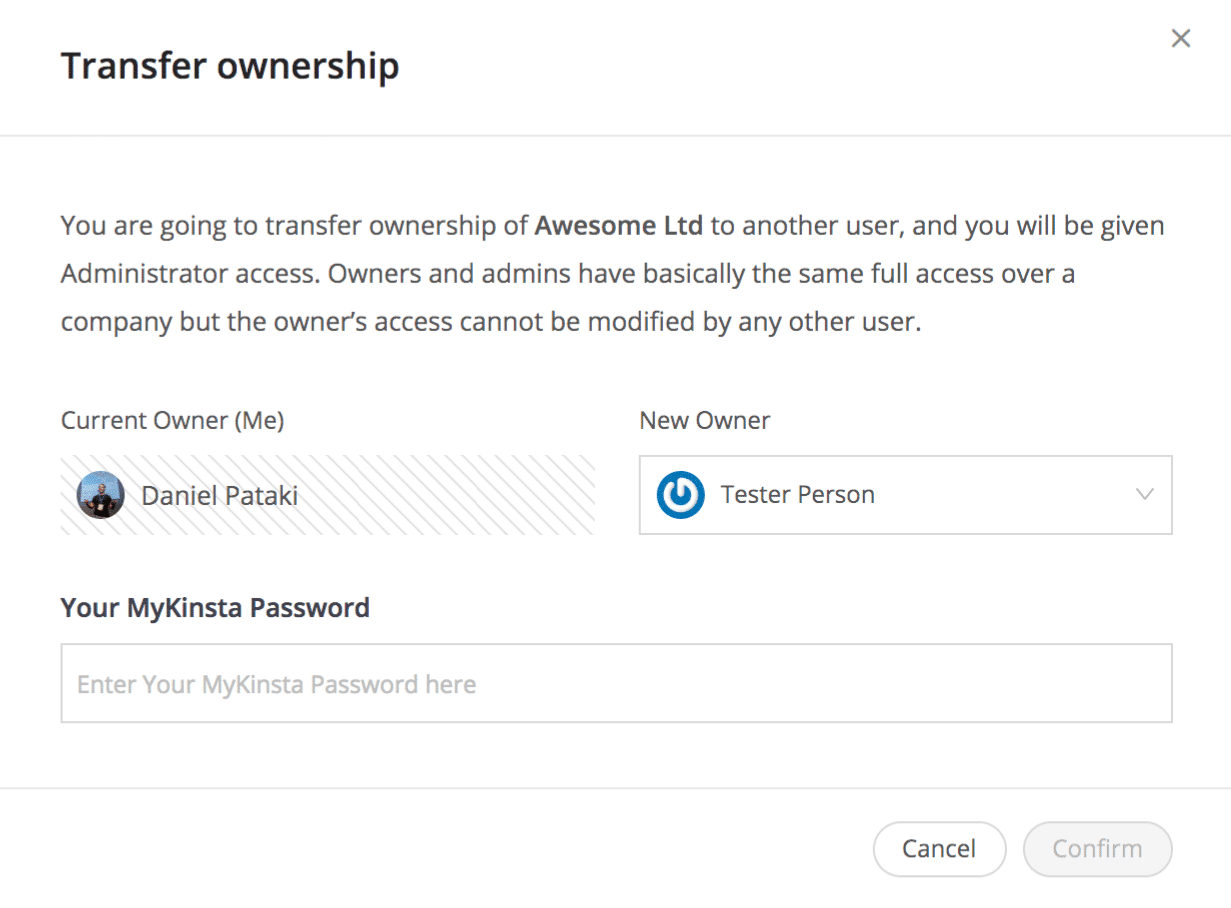Click the New Owner label
Image resolution: width=1231 pixels, height=908 pixels.
[704, 421]
